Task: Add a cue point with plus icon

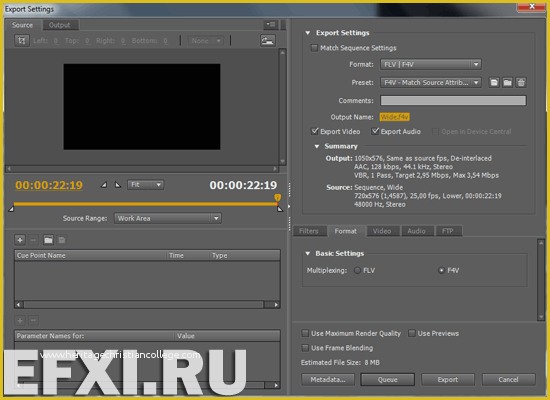Action: (20, 240)
